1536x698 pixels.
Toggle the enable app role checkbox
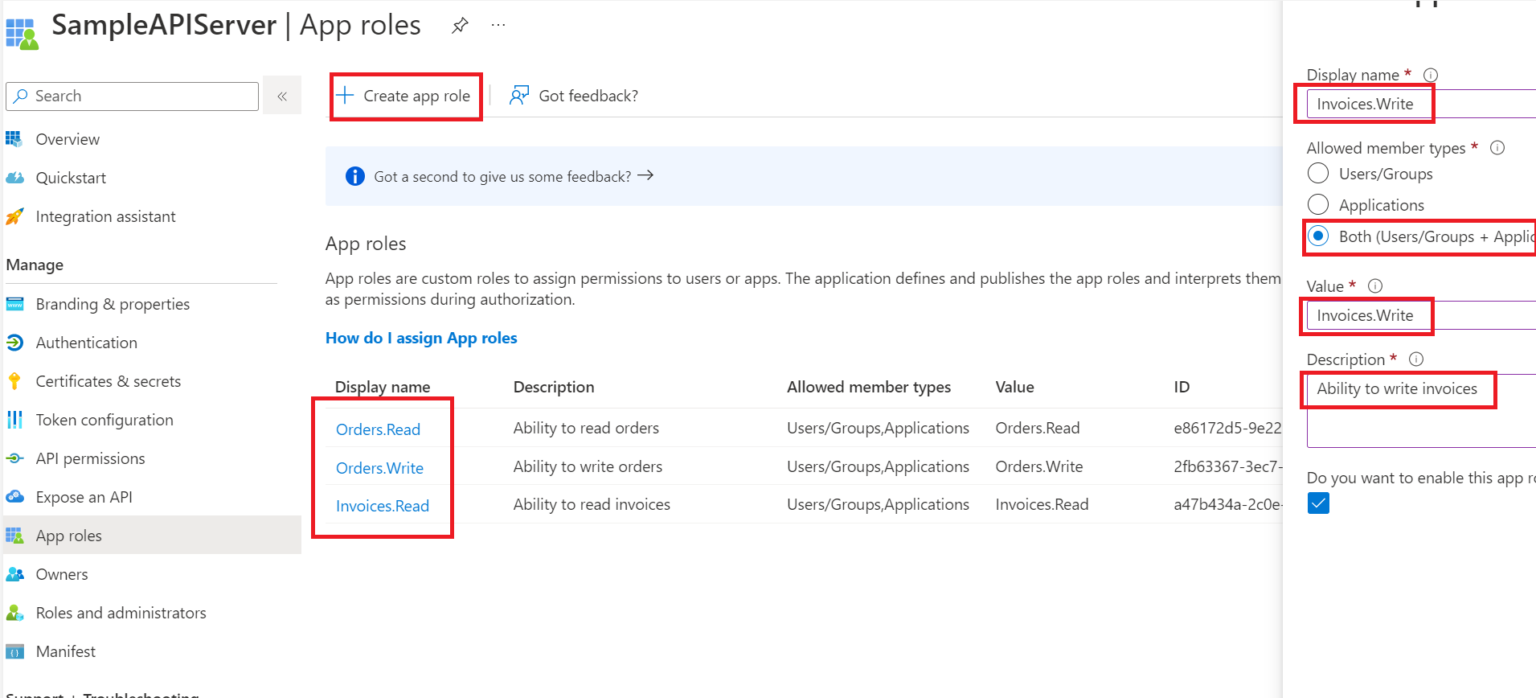pyautogui.click(x=1319, y=504)
